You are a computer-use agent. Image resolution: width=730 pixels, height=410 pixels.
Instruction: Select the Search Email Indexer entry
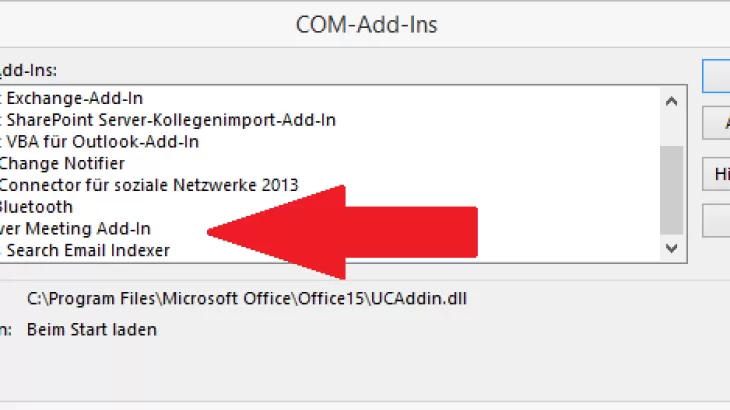pos(88,250)
